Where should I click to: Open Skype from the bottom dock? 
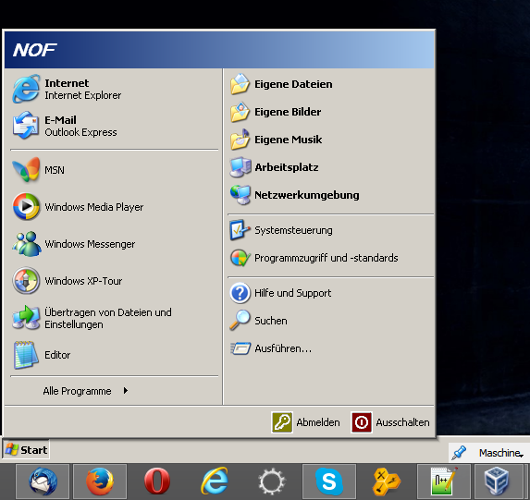coord(329,481)
